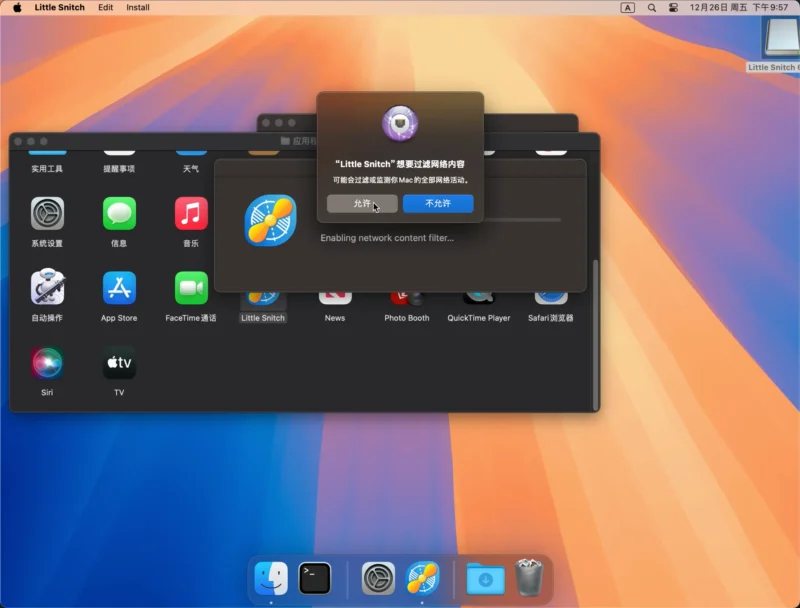Open Control Center in the menu bar
Screen dimensions: 800x608
coord(674,7)
